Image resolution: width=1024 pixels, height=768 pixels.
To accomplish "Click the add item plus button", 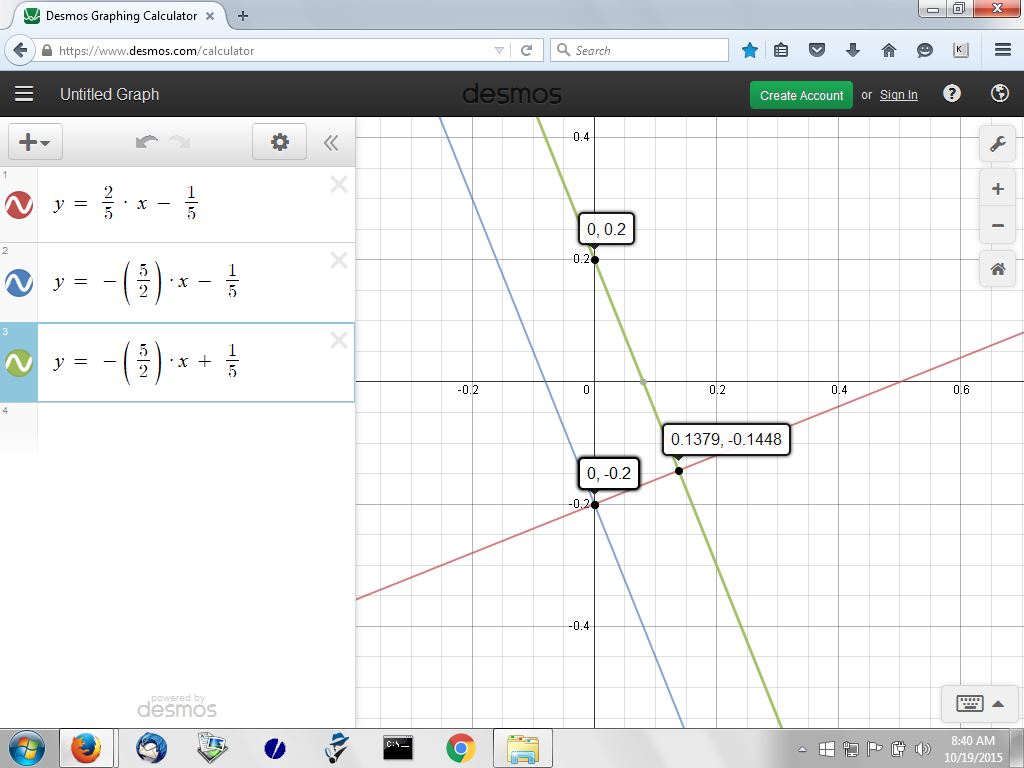I will click(x=35, y=142).
